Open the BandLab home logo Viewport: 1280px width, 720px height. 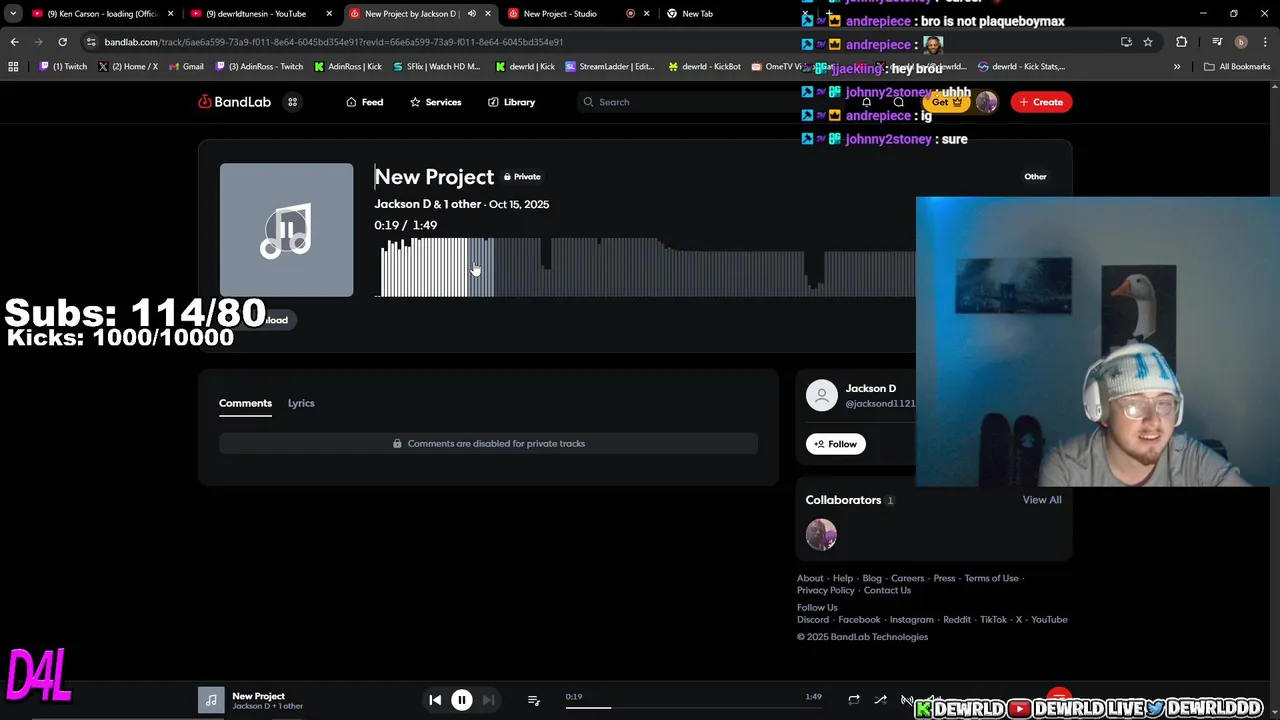(234, 102)
